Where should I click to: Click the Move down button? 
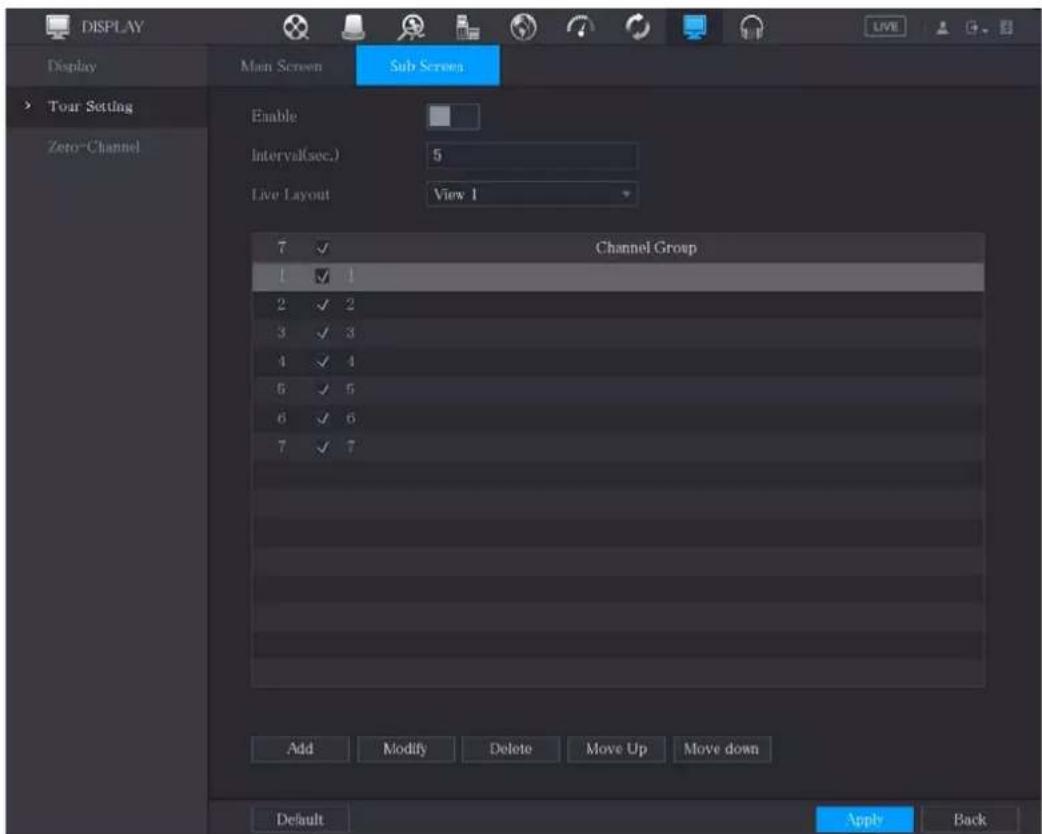(722, 749)
